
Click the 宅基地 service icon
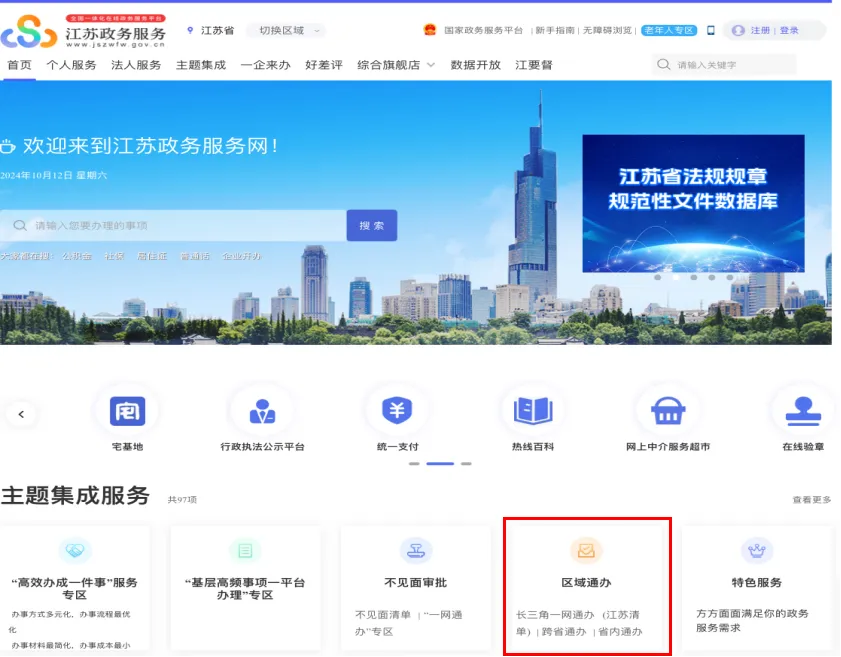click(x=127, y=411)
